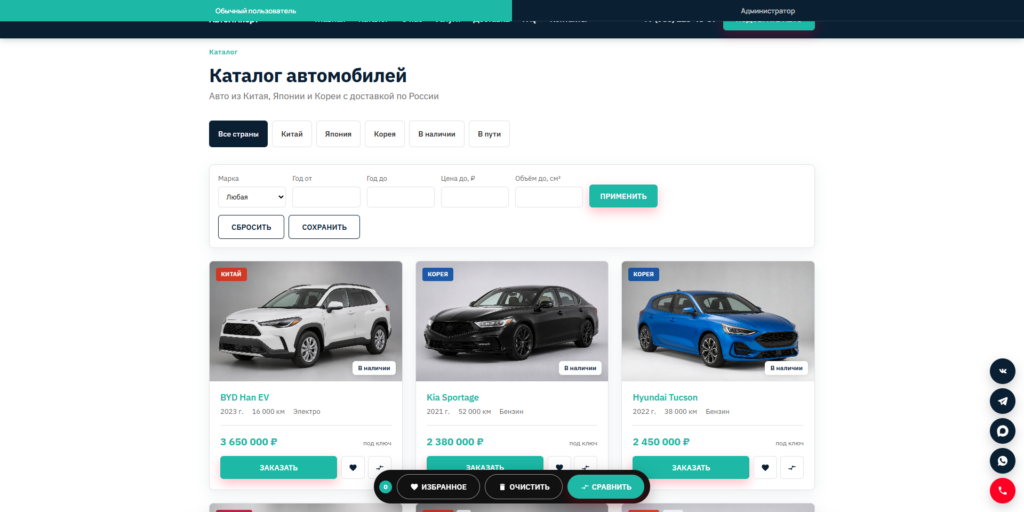The height and width of the screenshot is (512, 1024).
Task: Select the В наличии filter tab
Action: [437, 134]
